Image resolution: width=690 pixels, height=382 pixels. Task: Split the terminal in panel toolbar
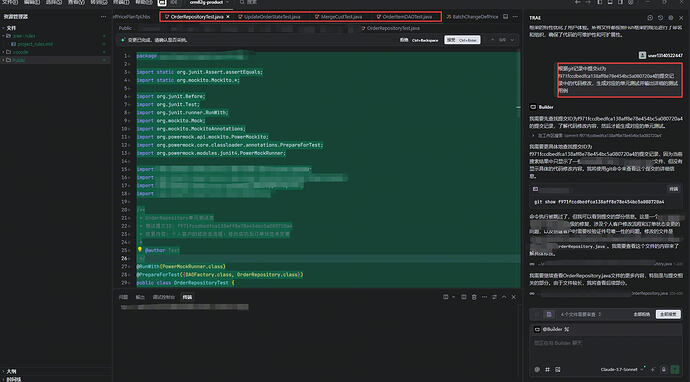(464, 297)
